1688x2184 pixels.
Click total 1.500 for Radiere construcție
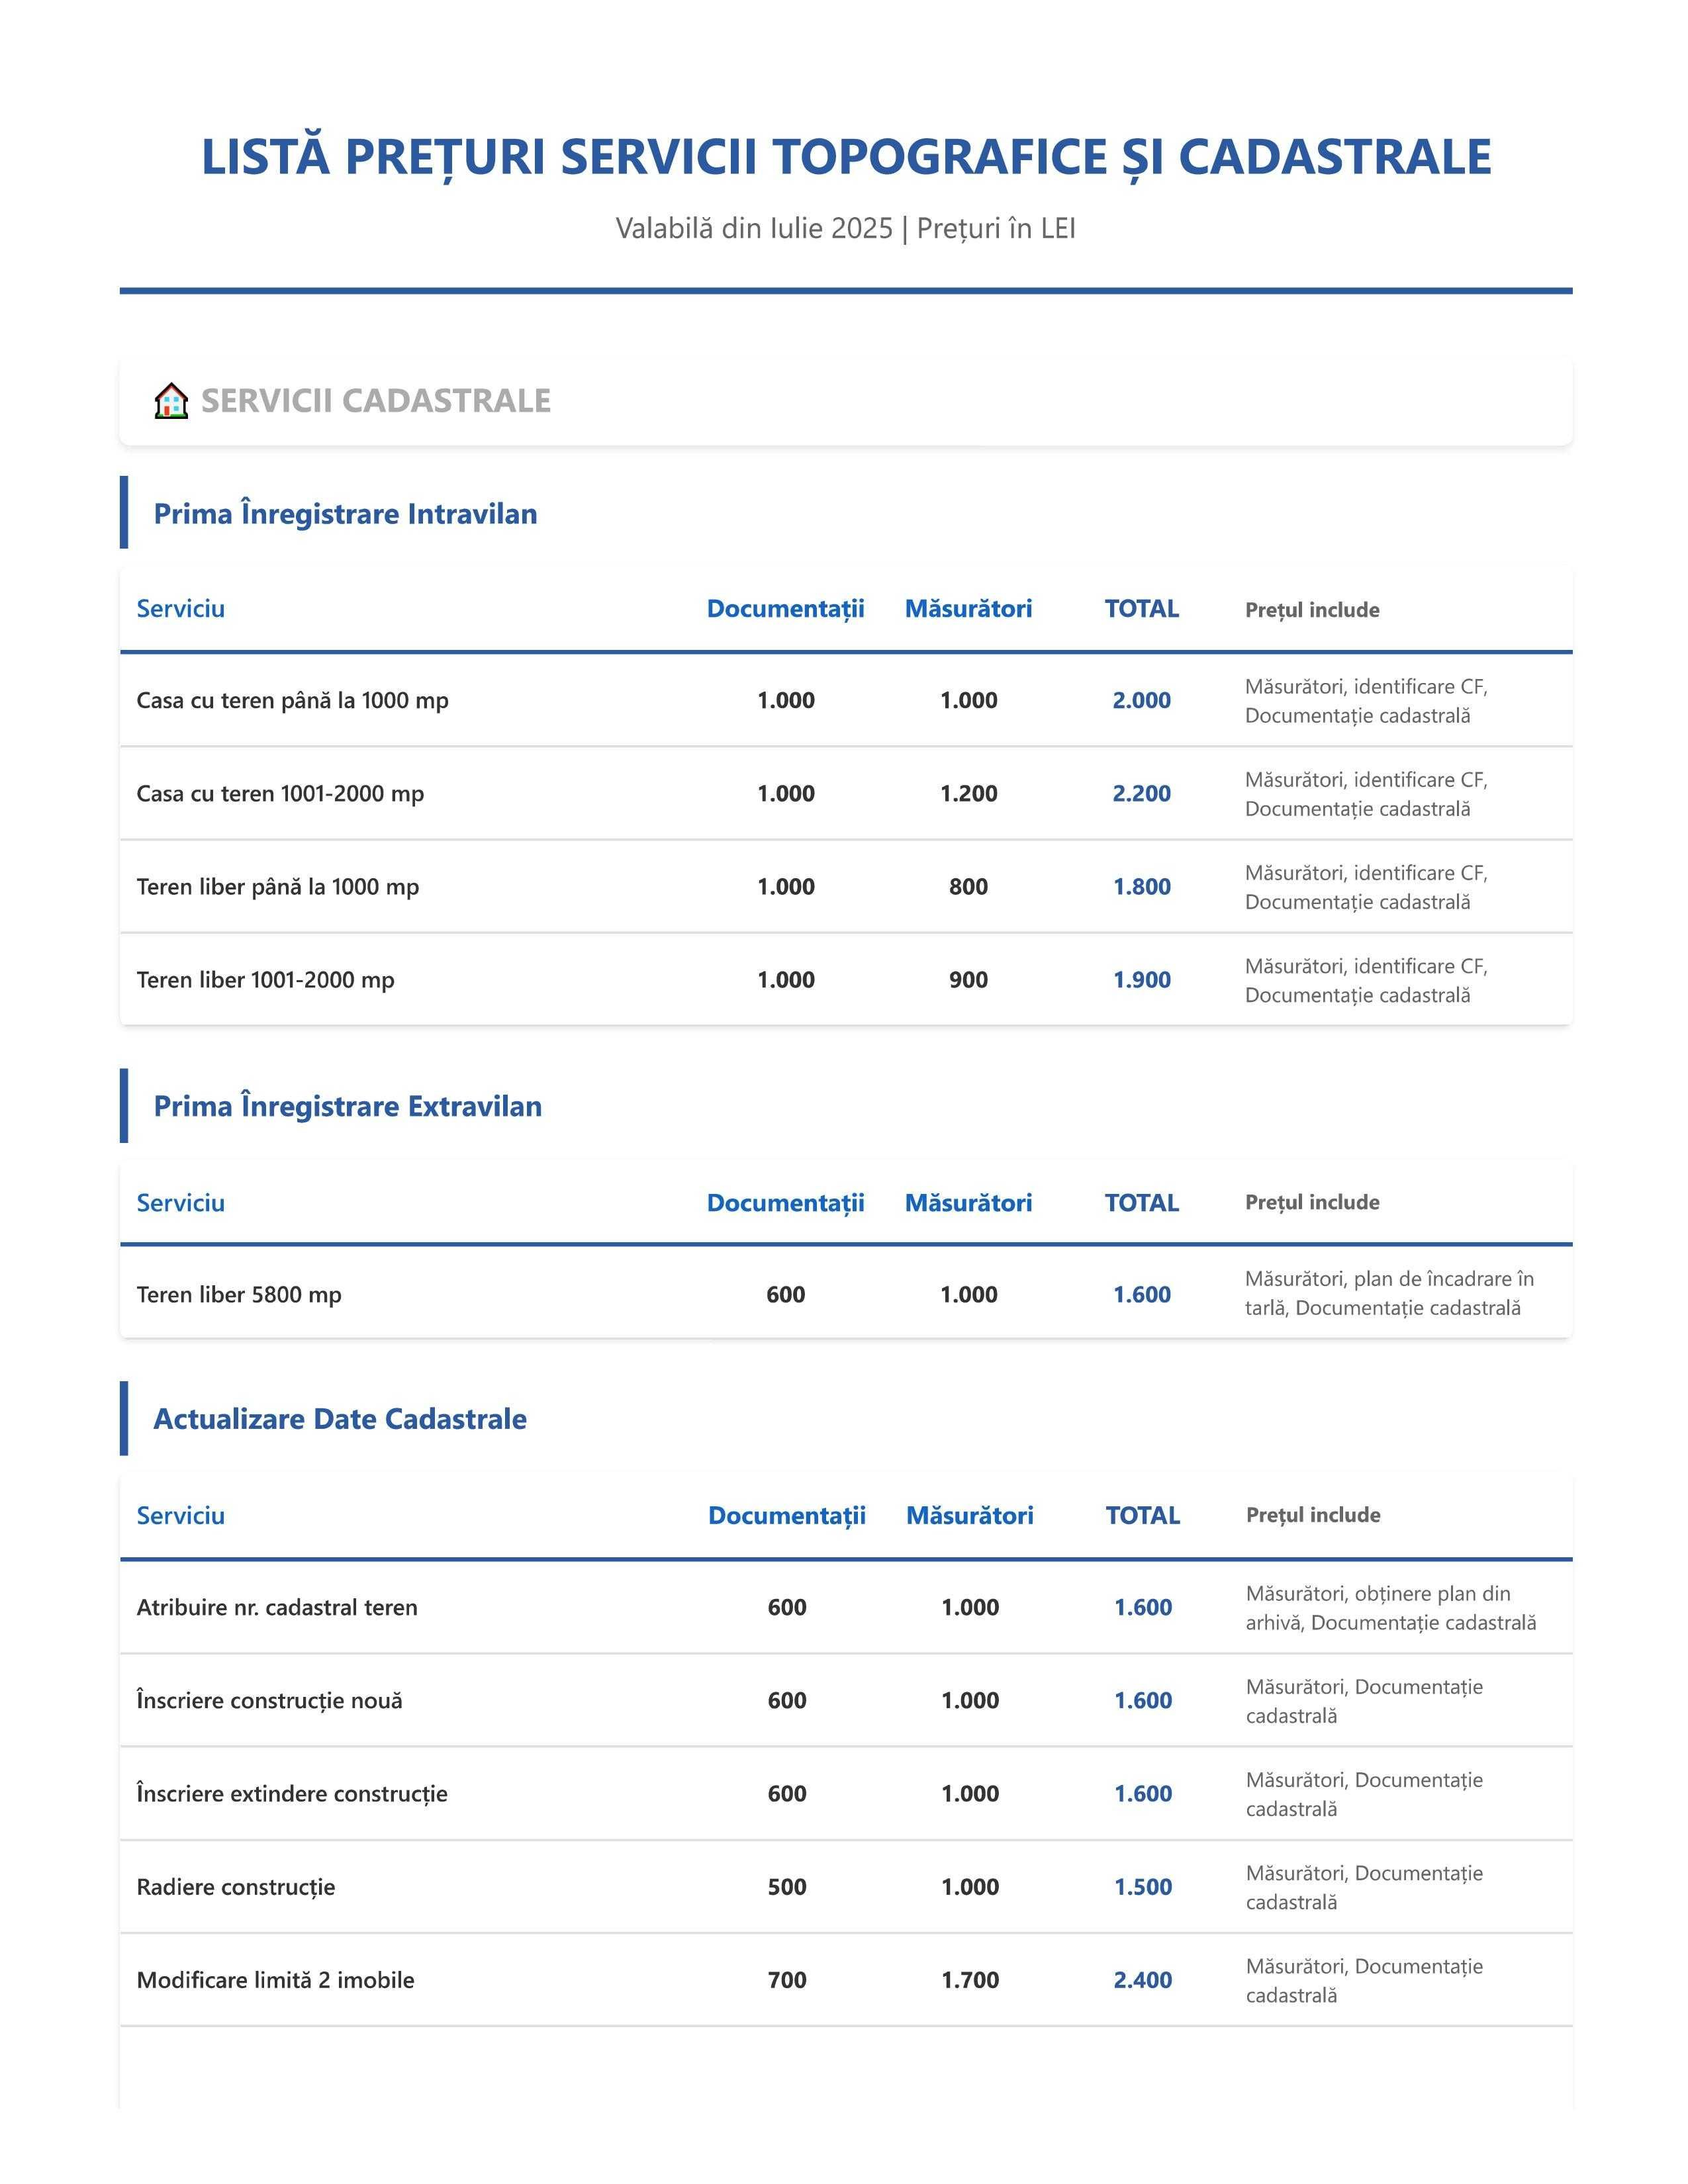pos(1143,1887)
